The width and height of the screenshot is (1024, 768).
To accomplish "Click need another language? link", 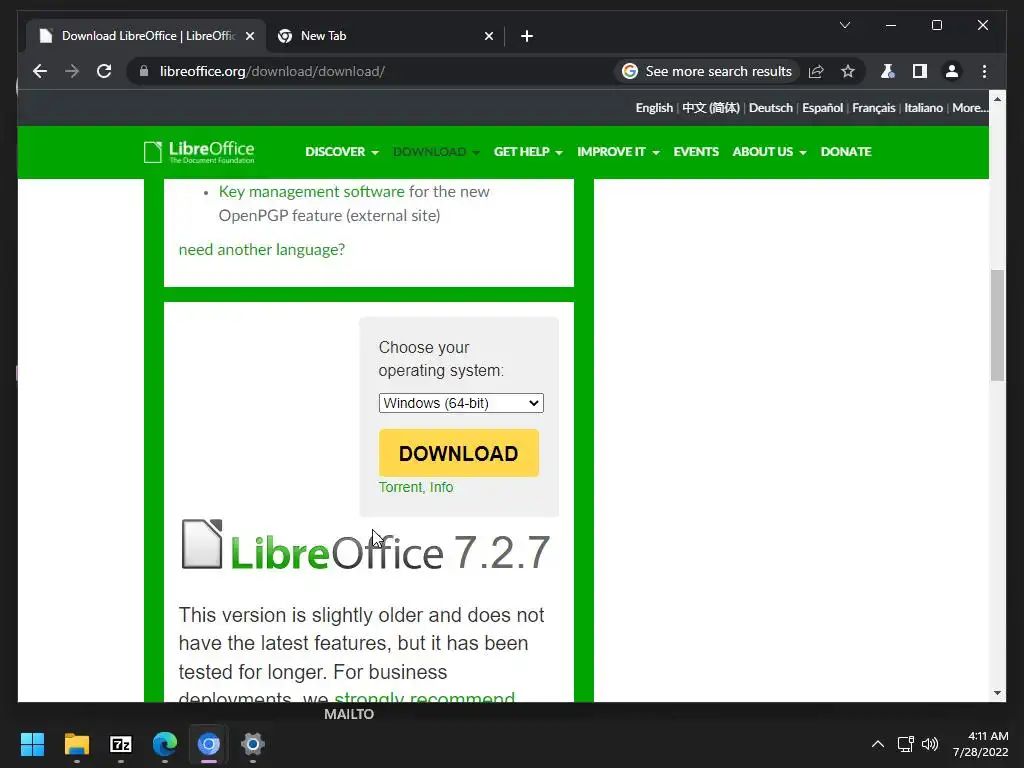I will coord(261,249).
